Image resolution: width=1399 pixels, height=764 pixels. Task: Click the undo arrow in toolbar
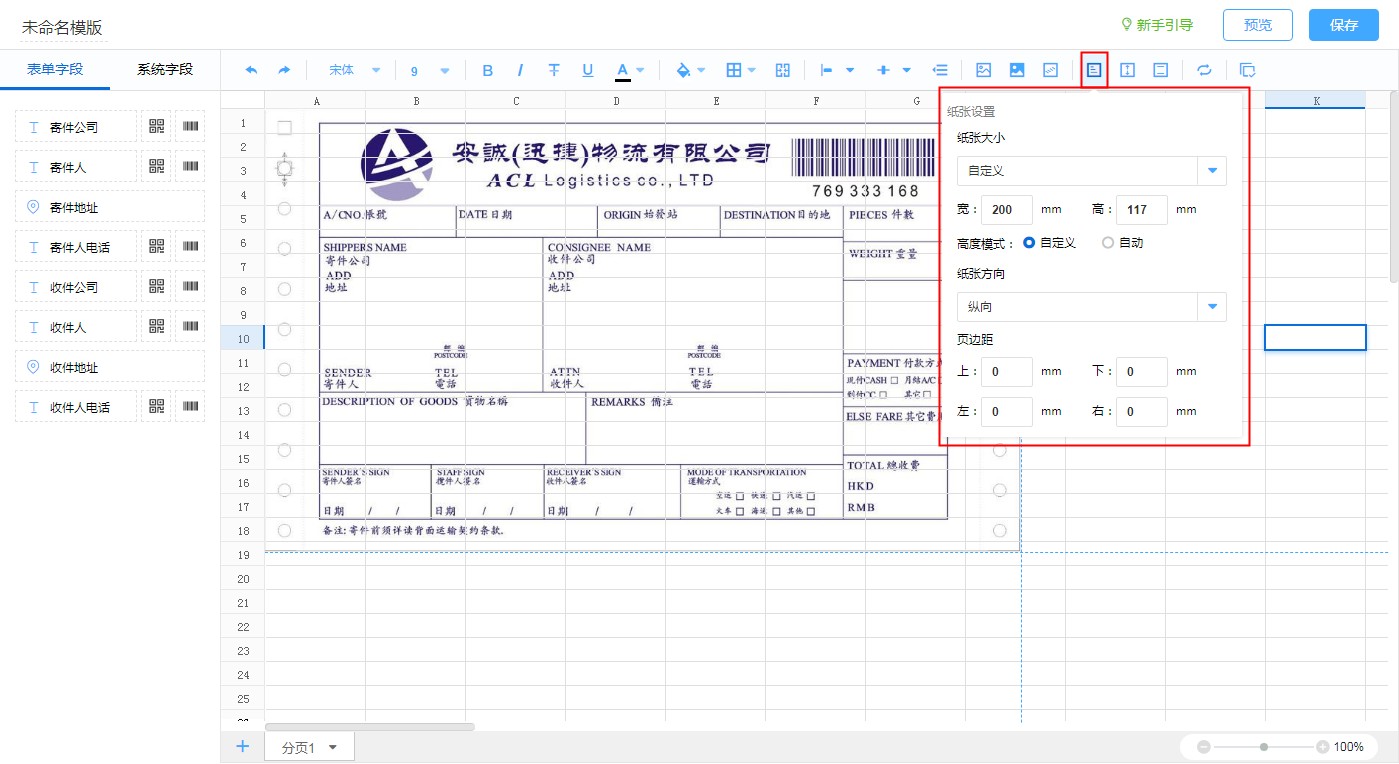tap(251, 70)
